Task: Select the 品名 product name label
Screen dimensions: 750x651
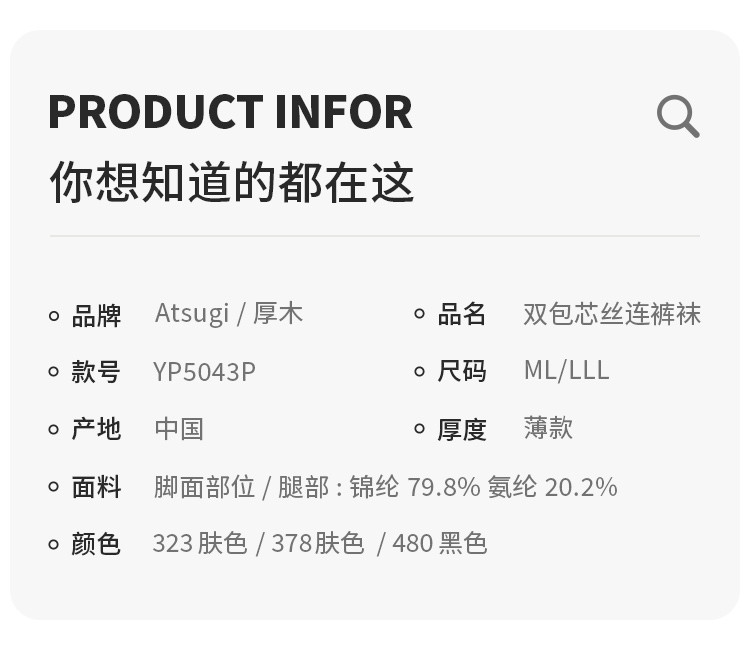Action: coord(462,315)
